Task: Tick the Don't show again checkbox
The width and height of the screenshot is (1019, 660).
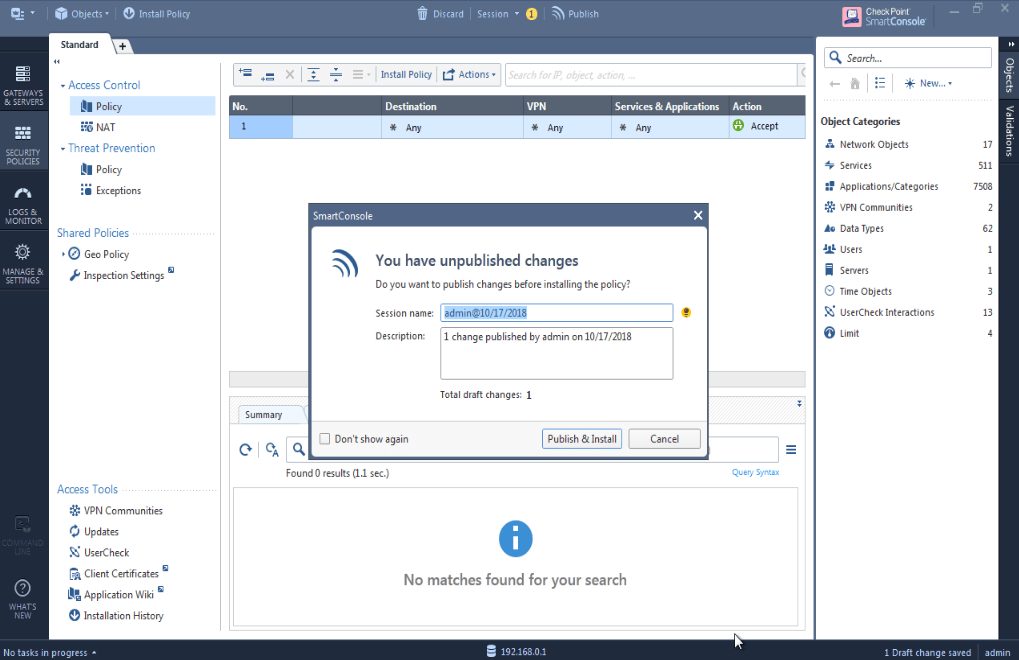Action: pyautogui.click(x=325, y=438)
